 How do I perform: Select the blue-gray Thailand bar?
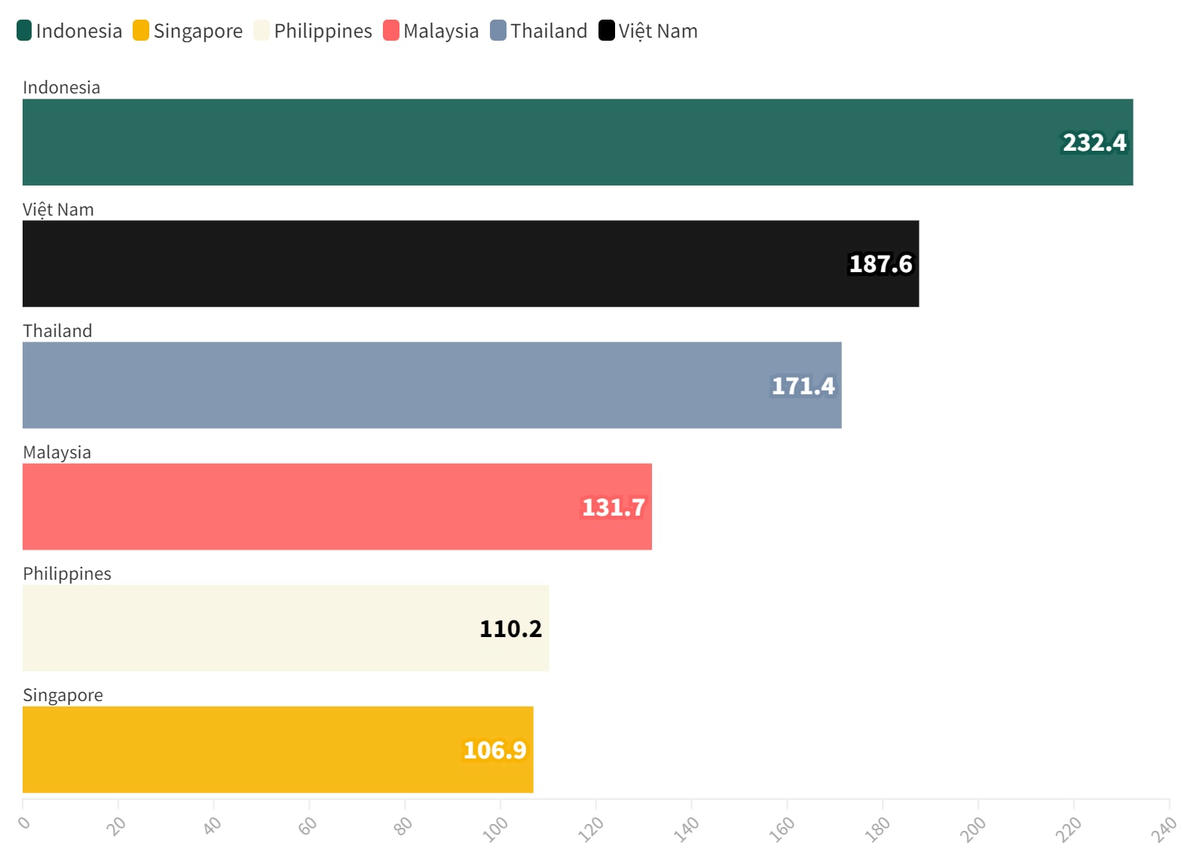click(x=400, y=385)
